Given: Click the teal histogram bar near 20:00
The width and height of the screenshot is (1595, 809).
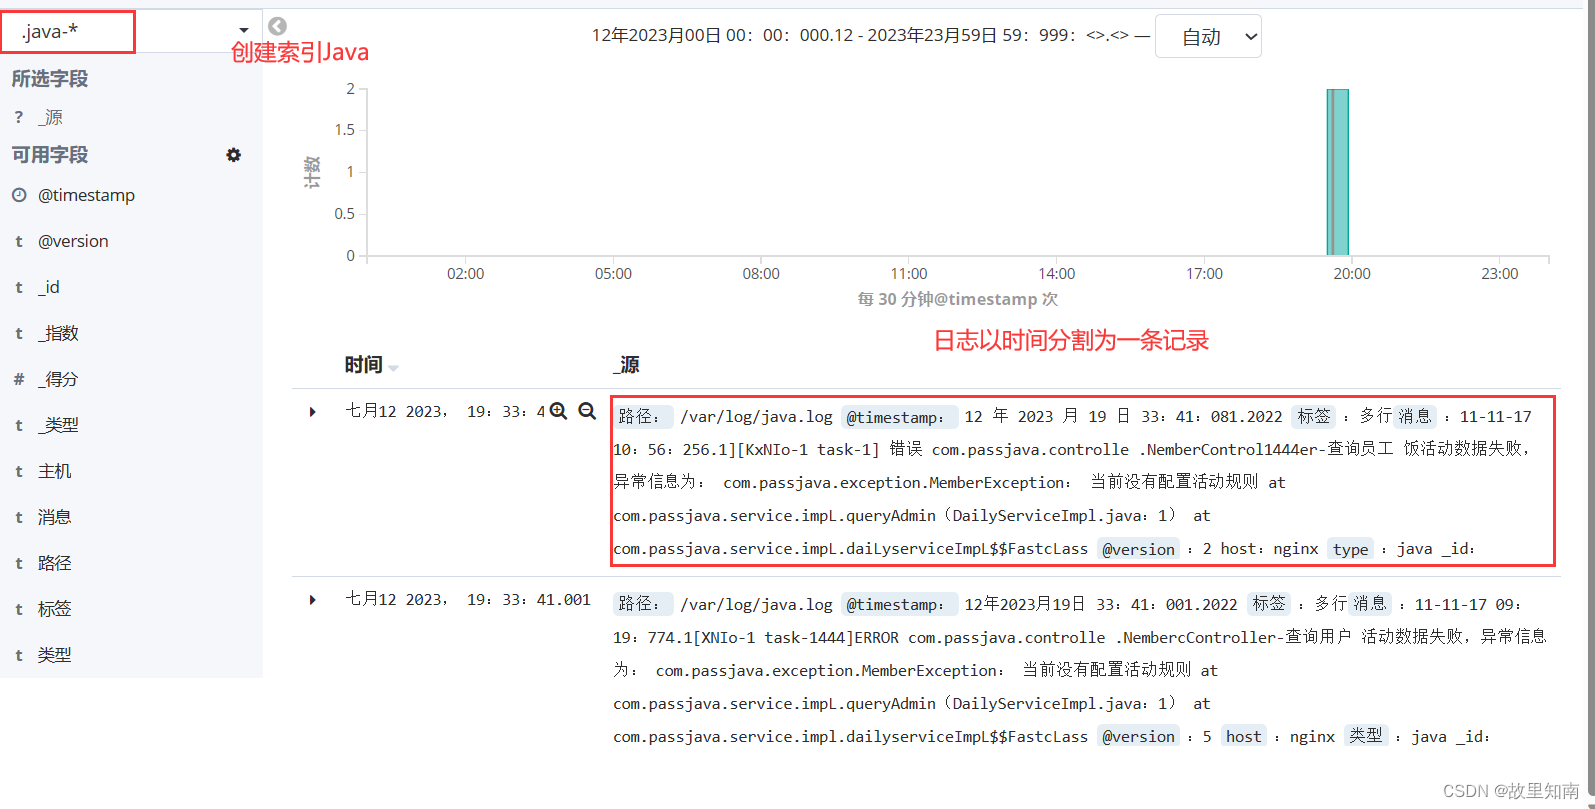Looking at the screenshot, I should [x=1338, y=172].
